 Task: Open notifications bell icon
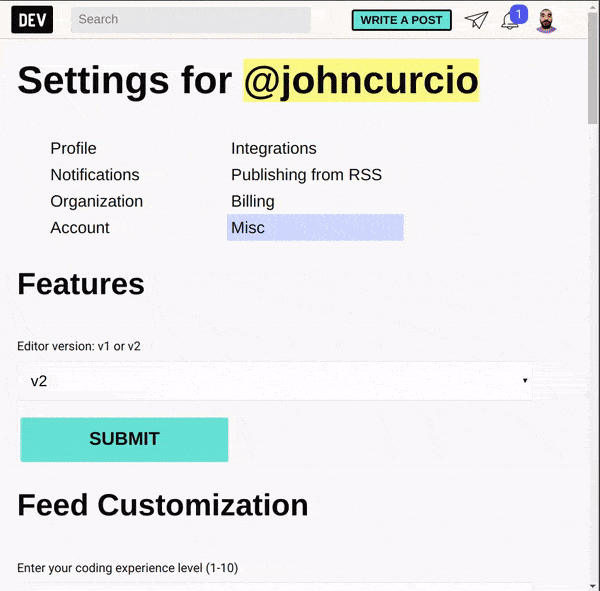point(510,20)
